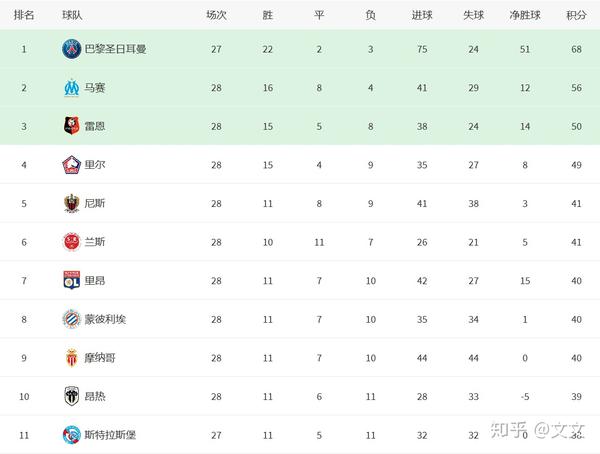Click the 球队 team column header
Viewport: 600px width, 454px height.
72,15
